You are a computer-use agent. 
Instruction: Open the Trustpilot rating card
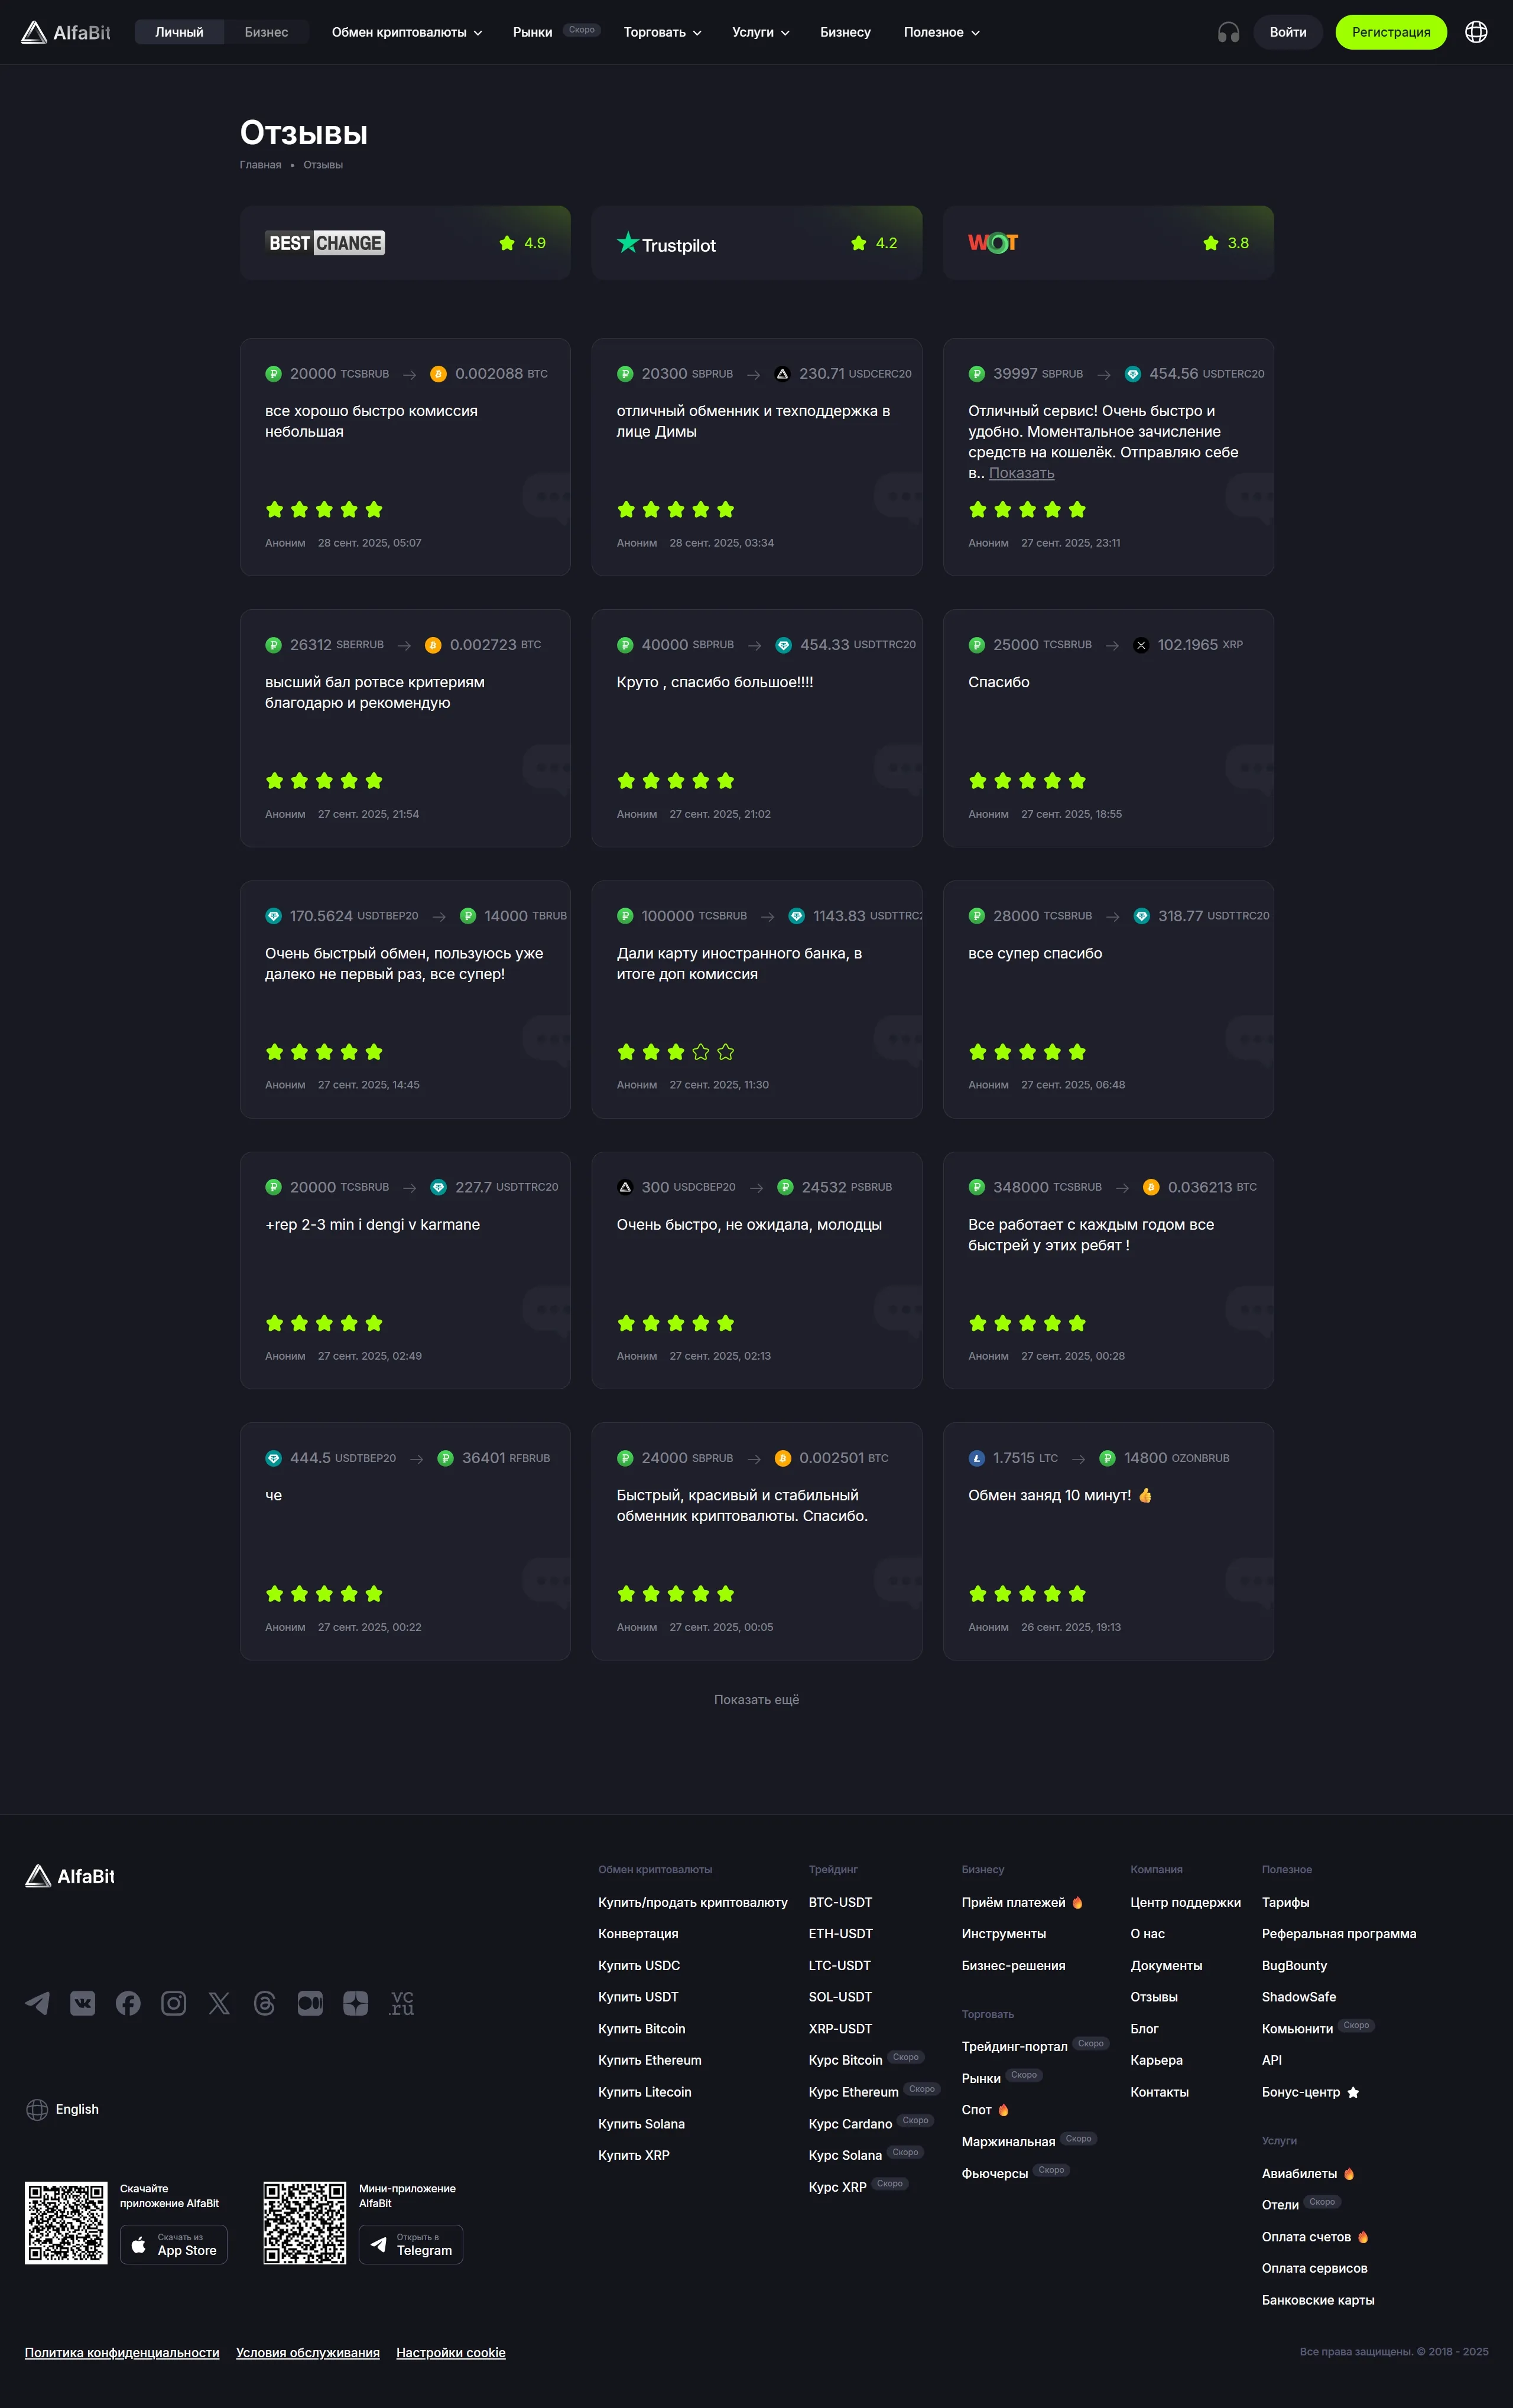[756, 243]
